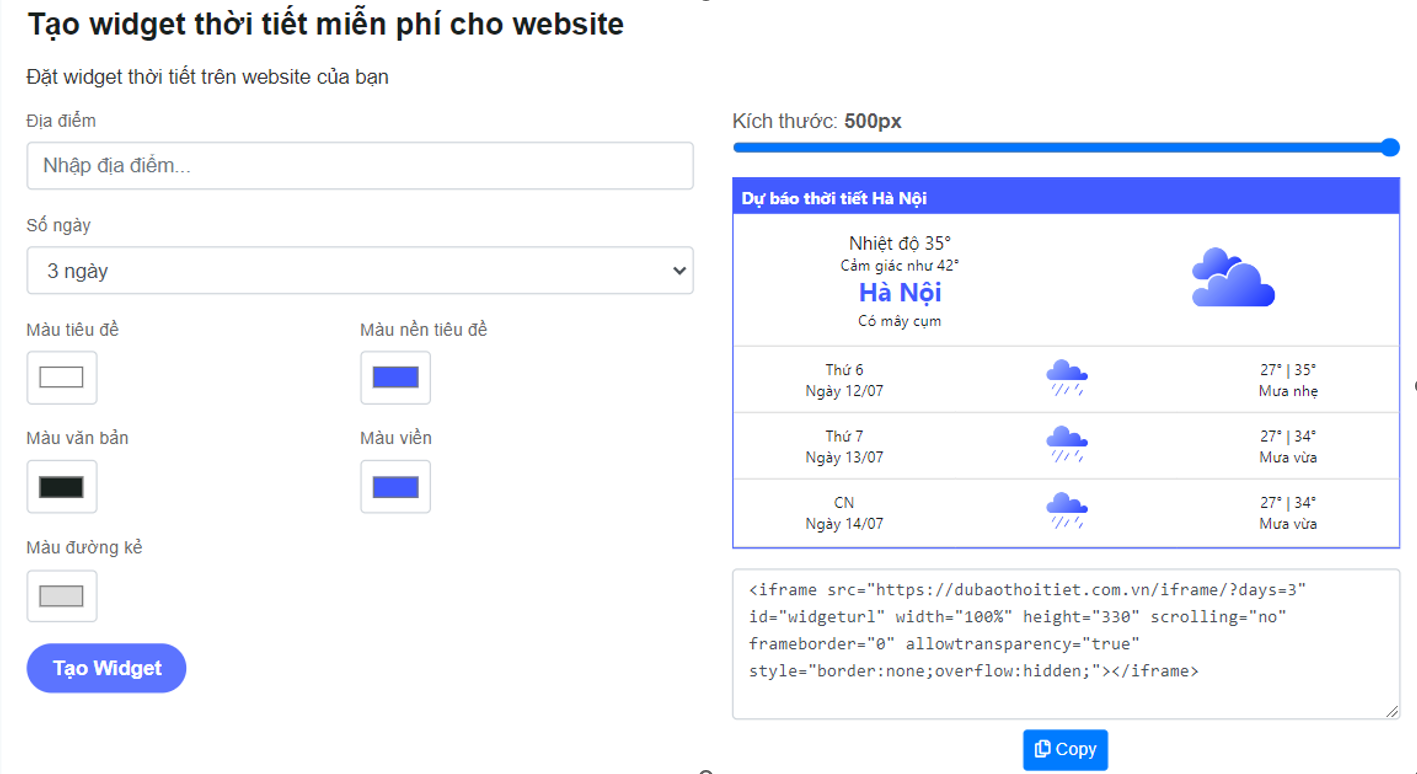Click the Mưa nhẹ forecast text

[x=1288, y=391]
